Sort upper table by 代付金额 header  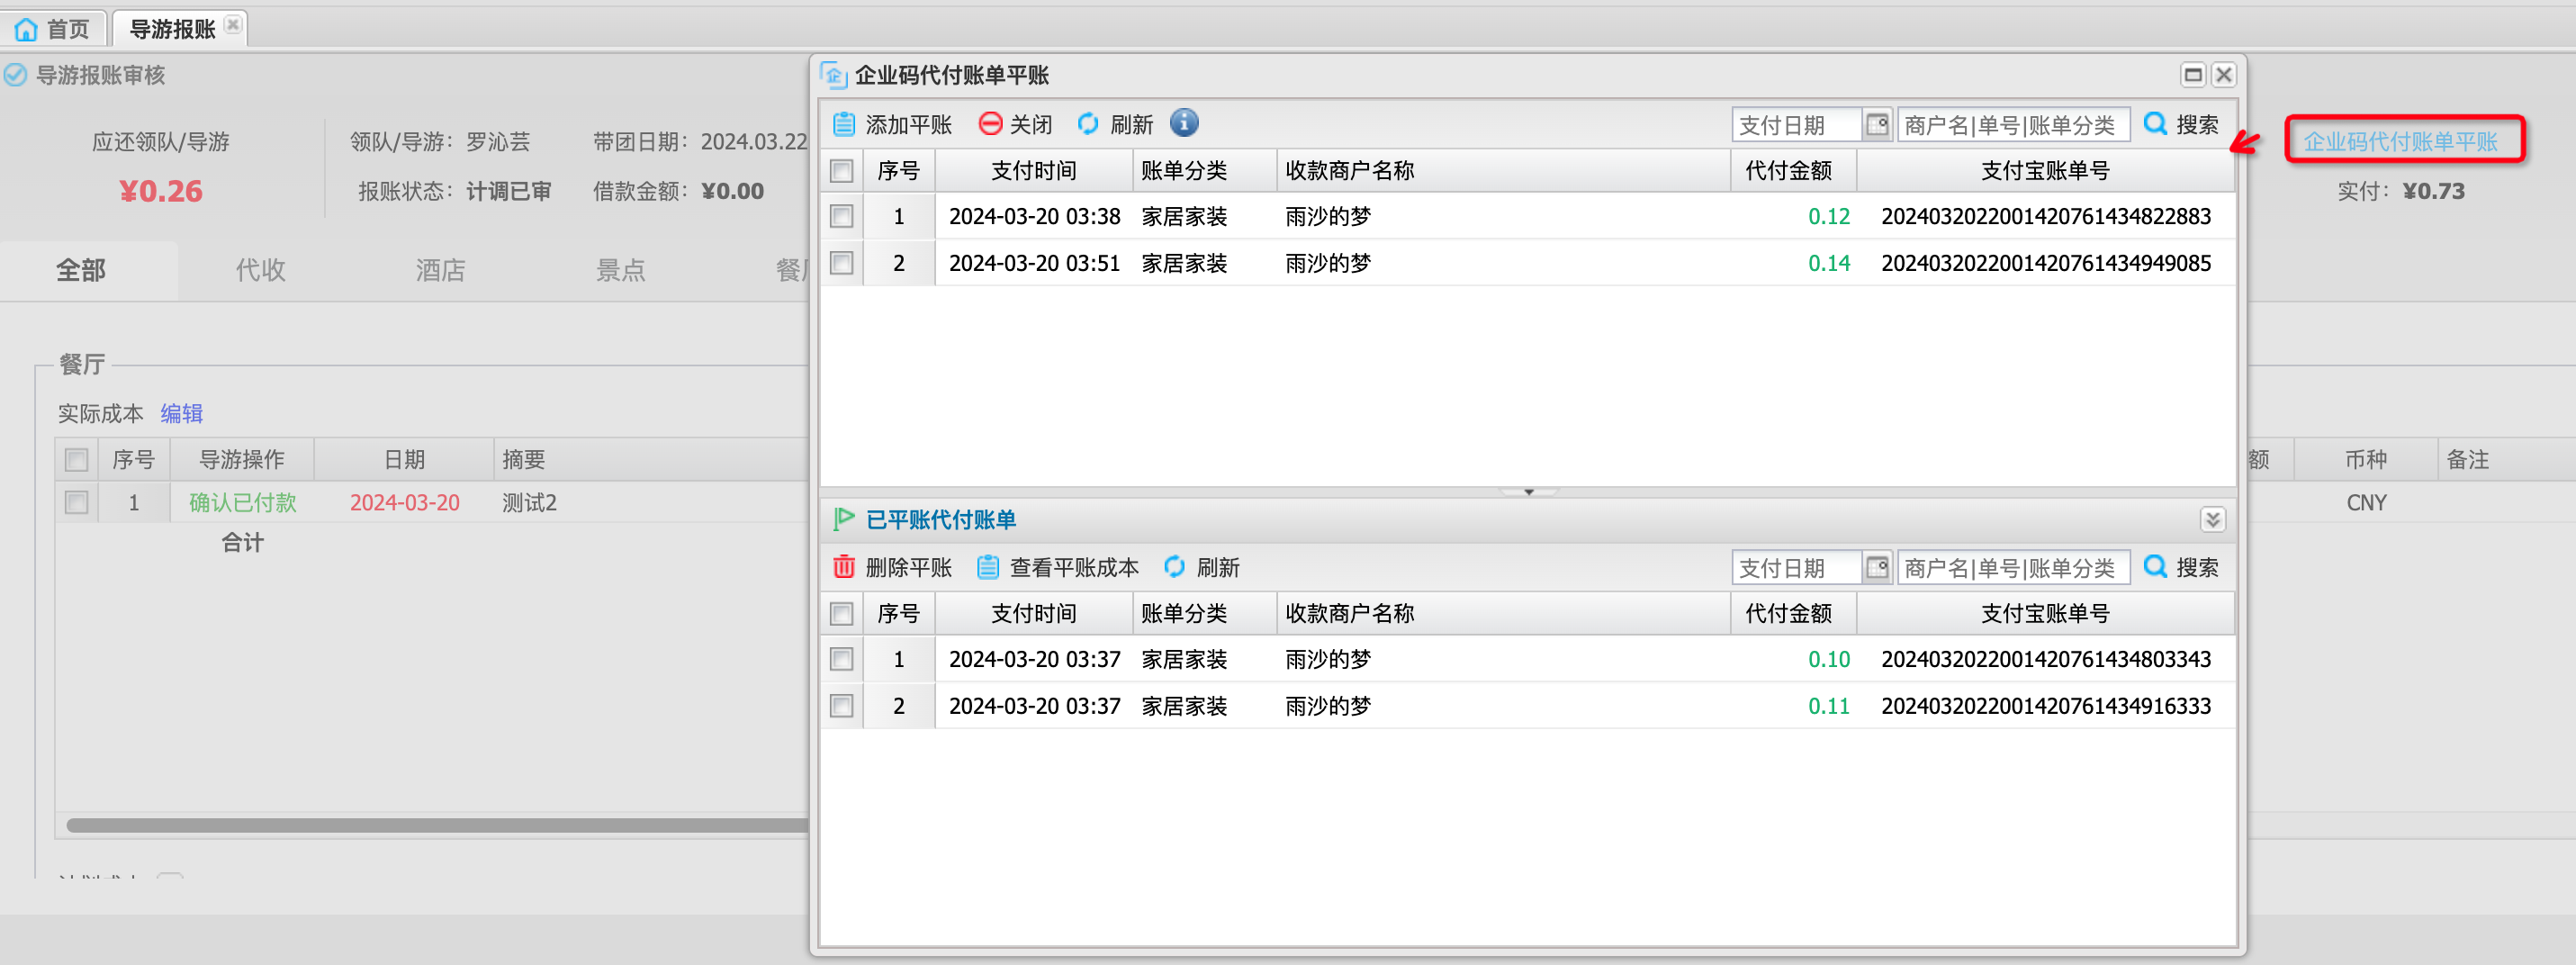pyautogui.click(x=1793, y=171)
